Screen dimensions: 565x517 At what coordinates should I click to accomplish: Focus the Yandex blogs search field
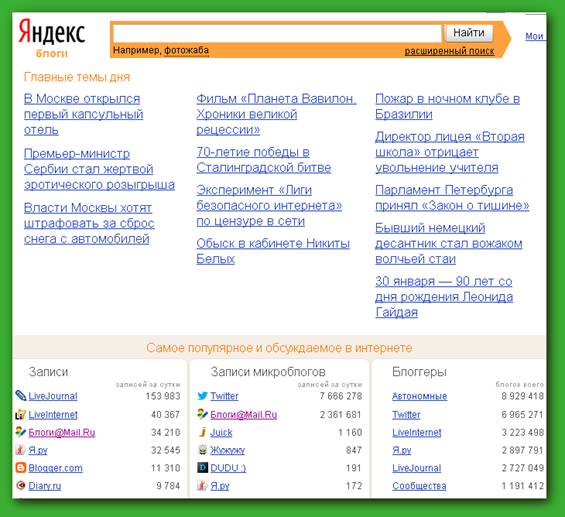point(277,34)
